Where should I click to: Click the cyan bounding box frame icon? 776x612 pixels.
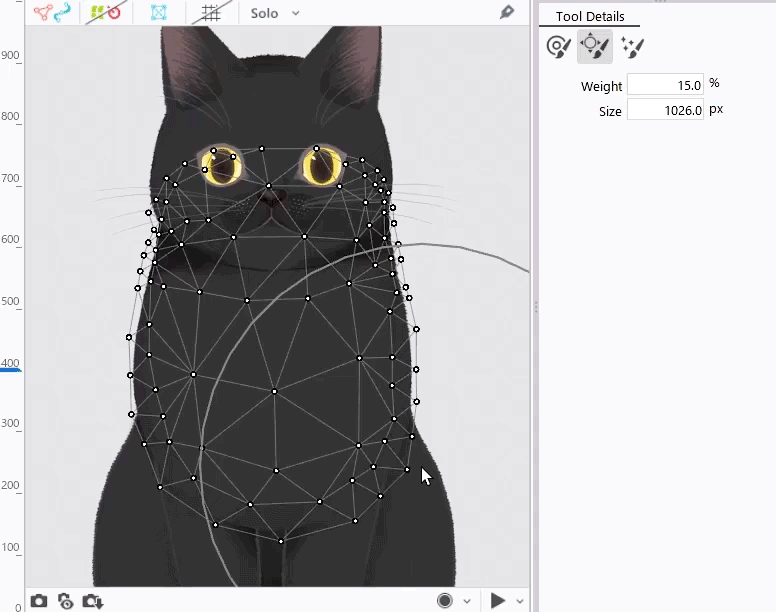tap(159, 13)
